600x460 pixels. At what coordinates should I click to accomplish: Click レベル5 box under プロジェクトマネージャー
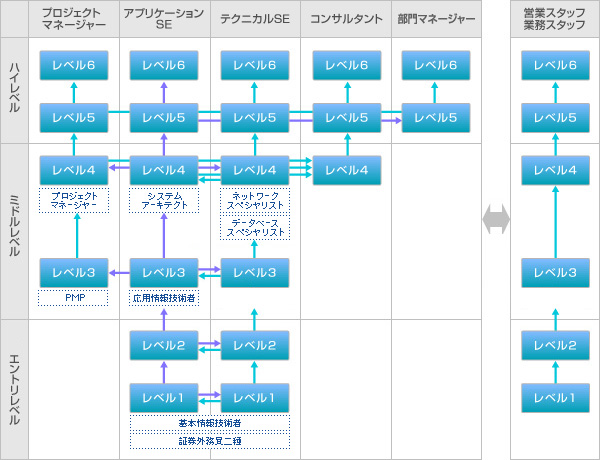(x=74, y=118)
